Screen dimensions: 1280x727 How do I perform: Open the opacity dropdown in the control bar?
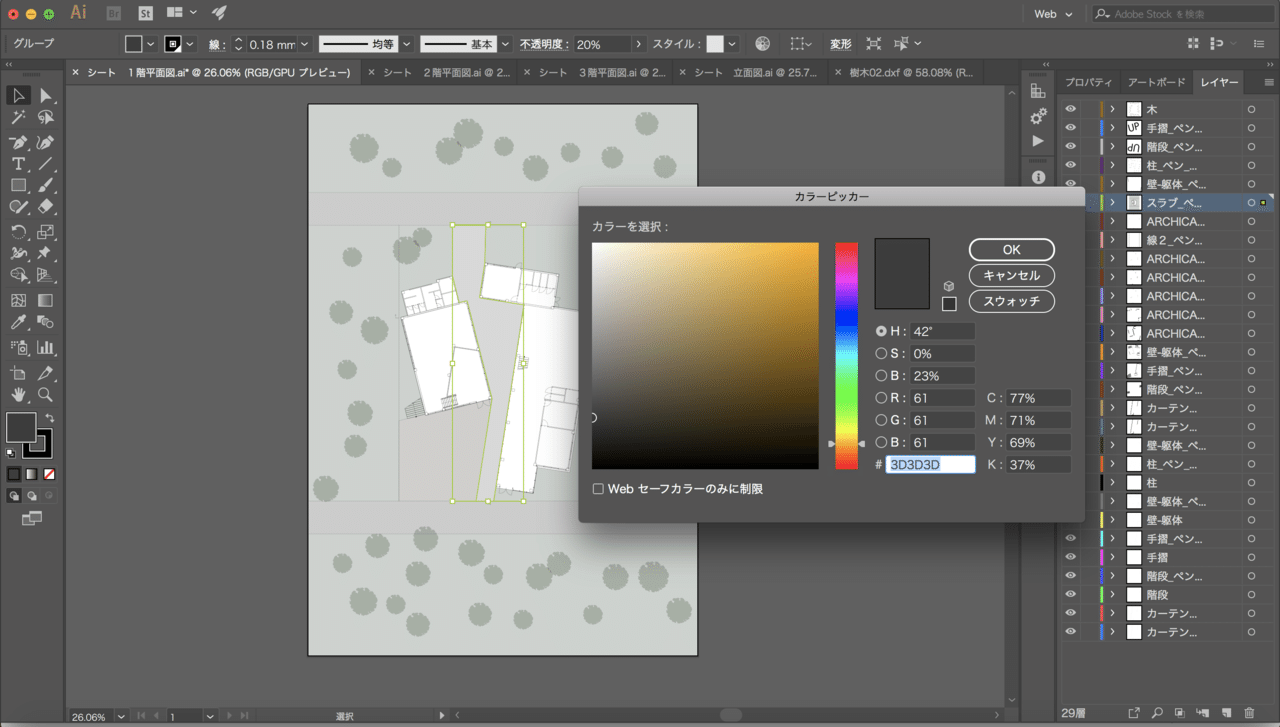pos(637,43)
